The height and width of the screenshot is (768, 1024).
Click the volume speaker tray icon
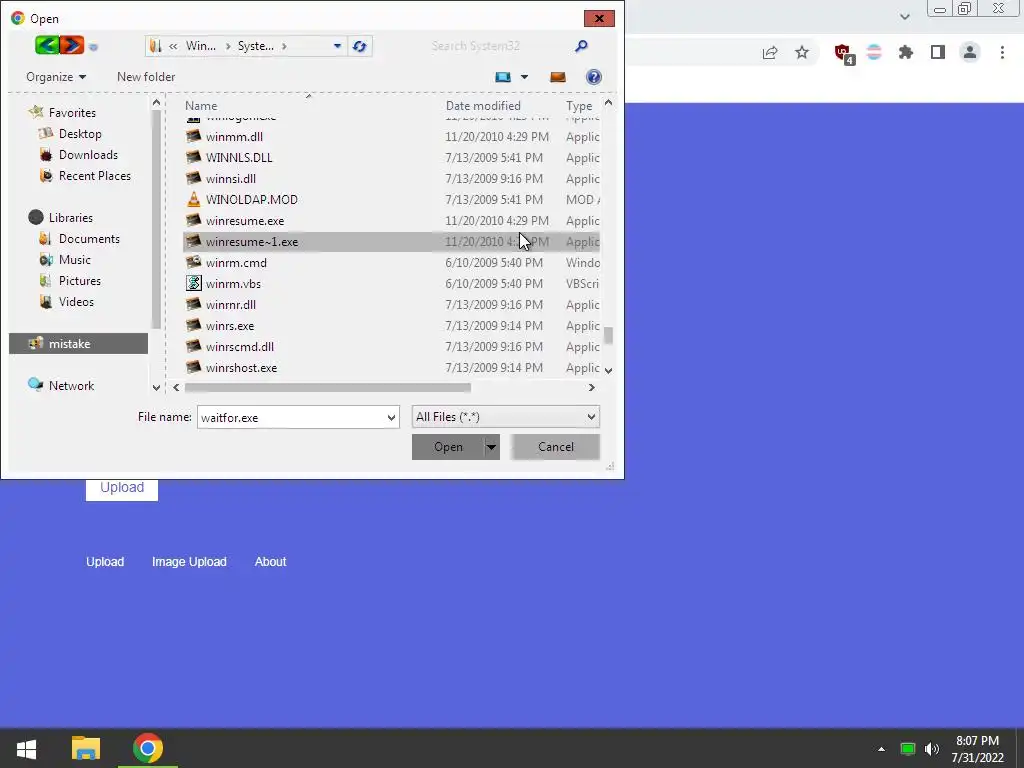[931, 749]
